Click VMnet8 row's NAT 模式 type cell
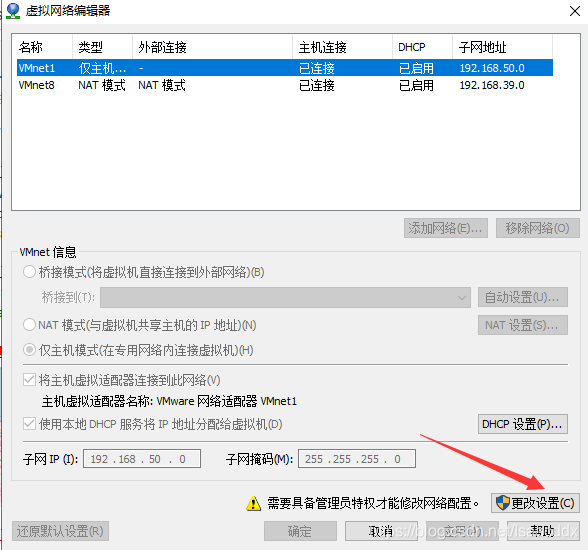This screenshot has width=588, height=550. coord(102,85)
